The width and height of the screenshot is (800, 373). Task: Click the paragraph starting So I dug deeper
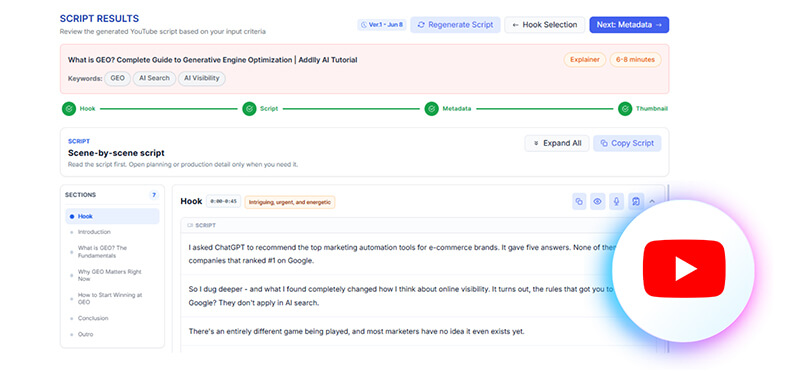coord(401,296)
